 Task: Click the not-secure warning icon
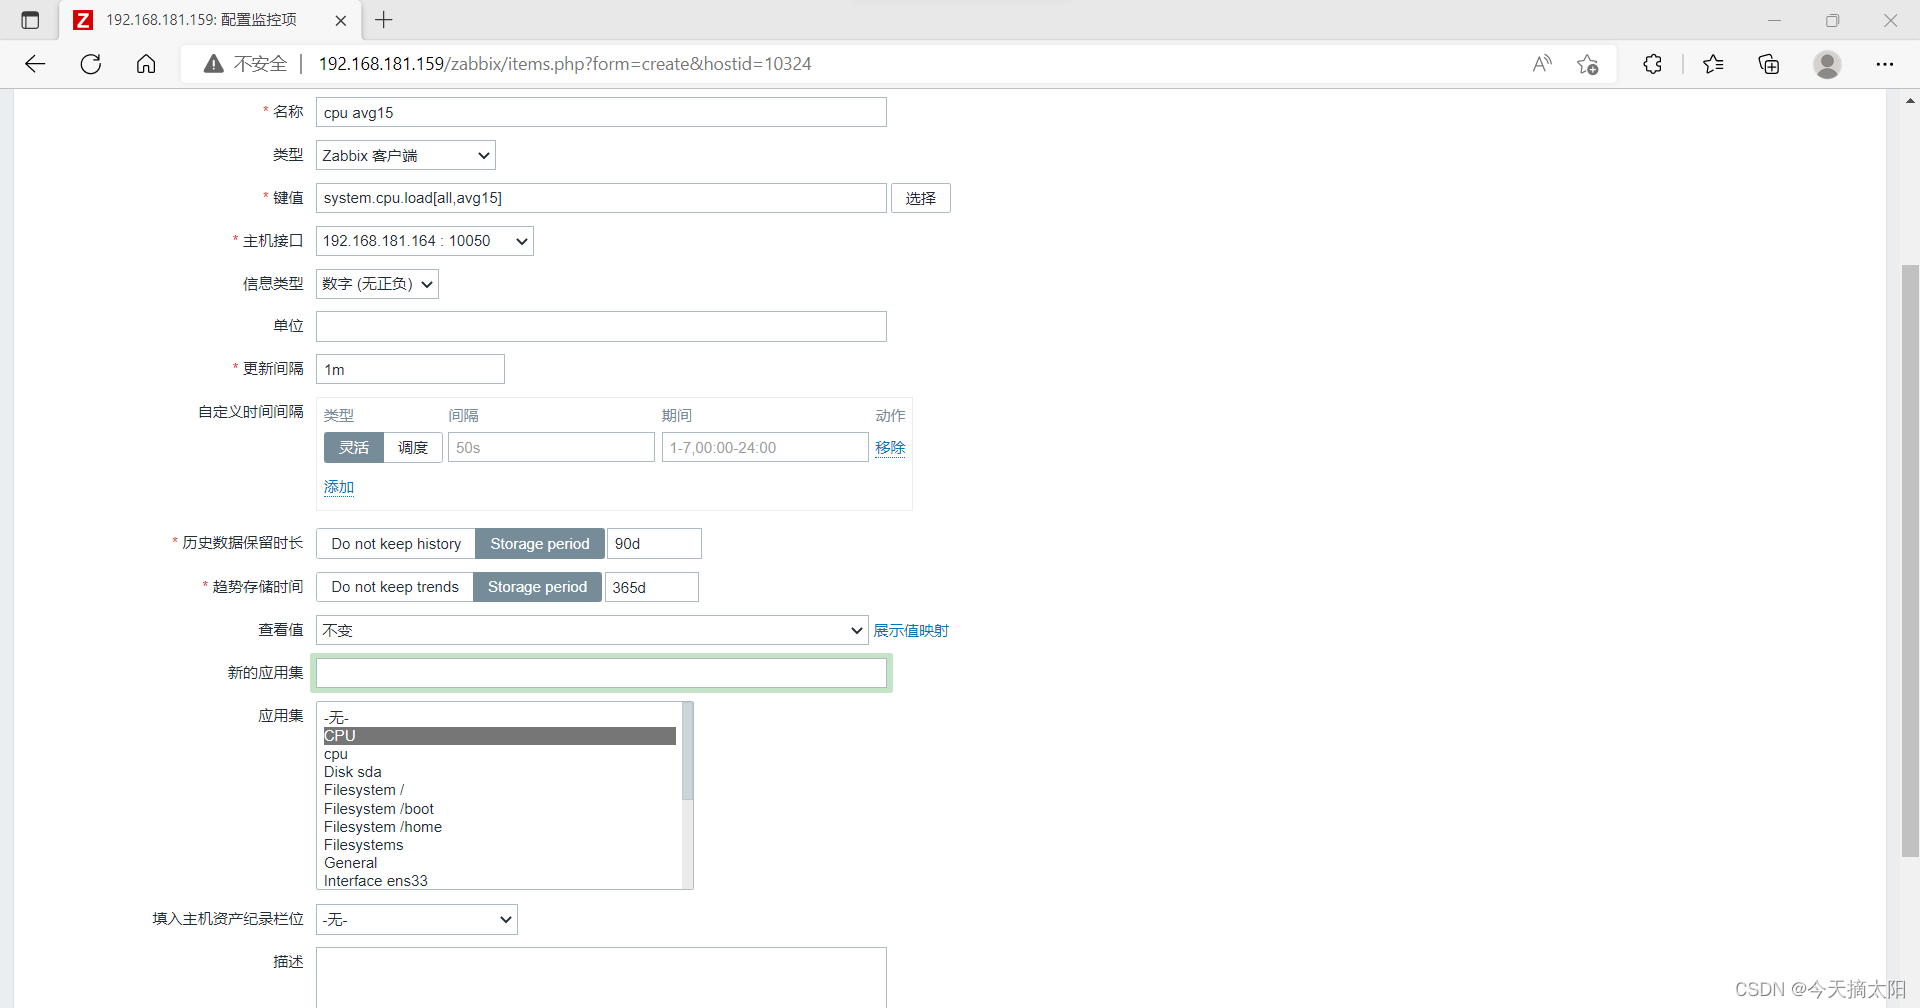213,64
